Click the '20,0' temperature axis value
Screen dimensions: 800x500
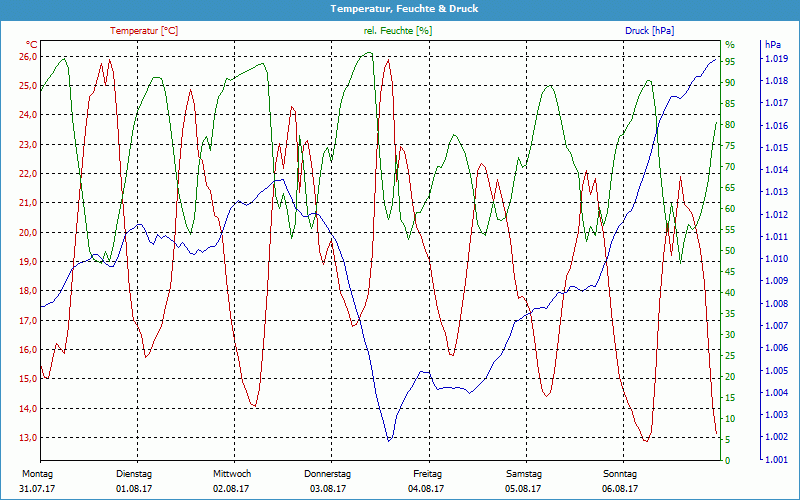coord(28,233)
